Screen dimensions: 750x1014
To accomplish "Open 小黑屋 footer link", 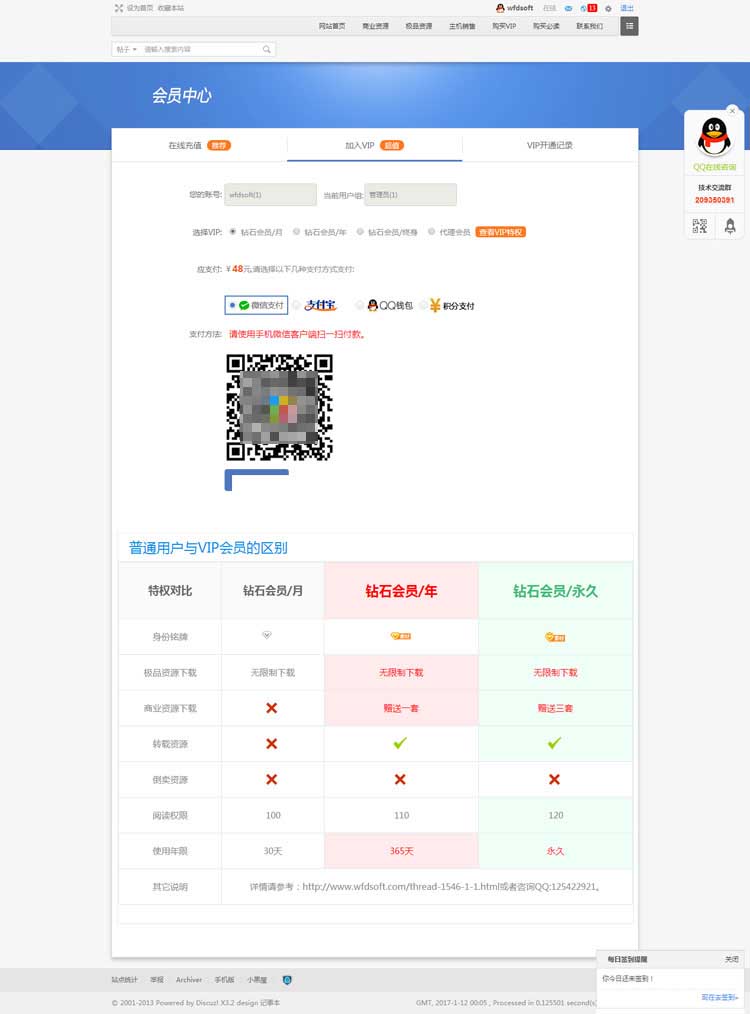I will pos(257,980).
